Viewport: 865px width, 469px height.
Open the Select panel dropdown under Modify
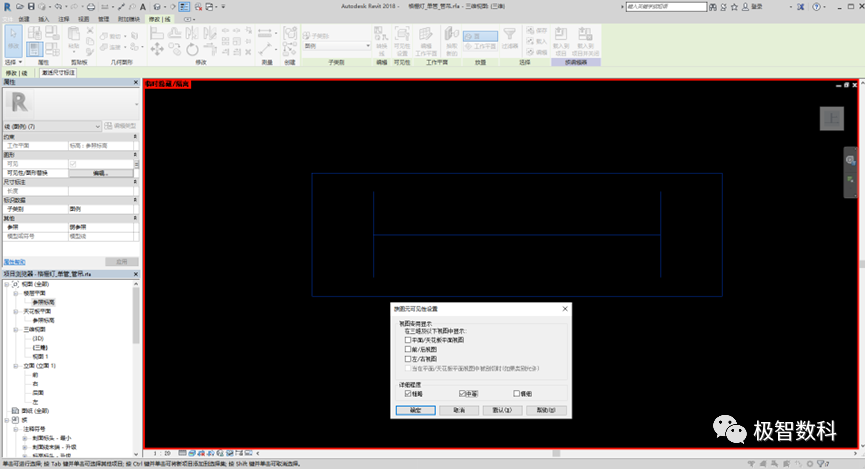[13, 62]
